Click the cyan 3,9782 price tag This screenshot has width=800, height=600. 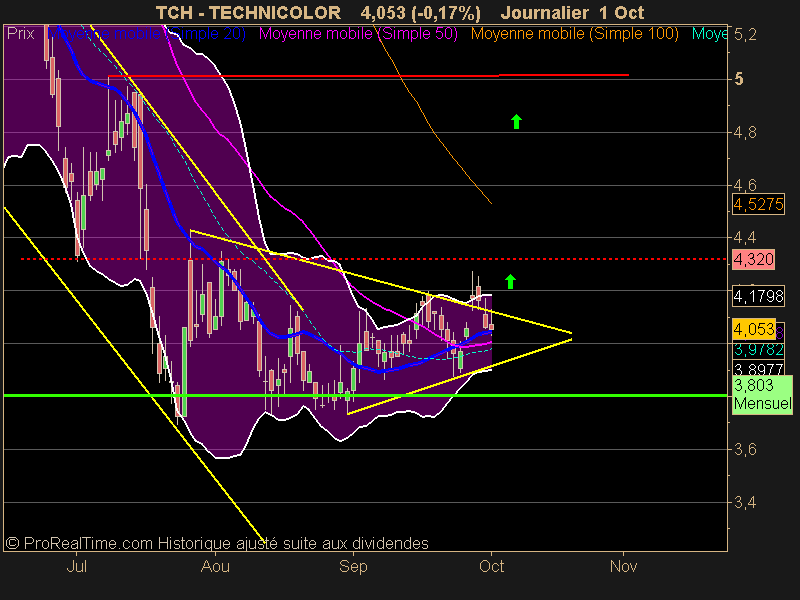point(759,349)
